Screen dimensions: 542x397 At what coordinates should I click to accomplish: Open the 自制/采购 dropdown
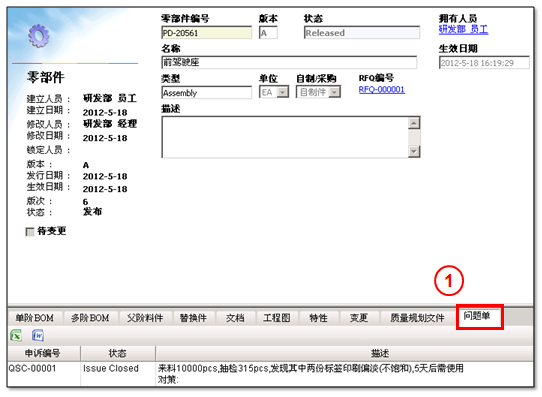click(x=334, y=92)
